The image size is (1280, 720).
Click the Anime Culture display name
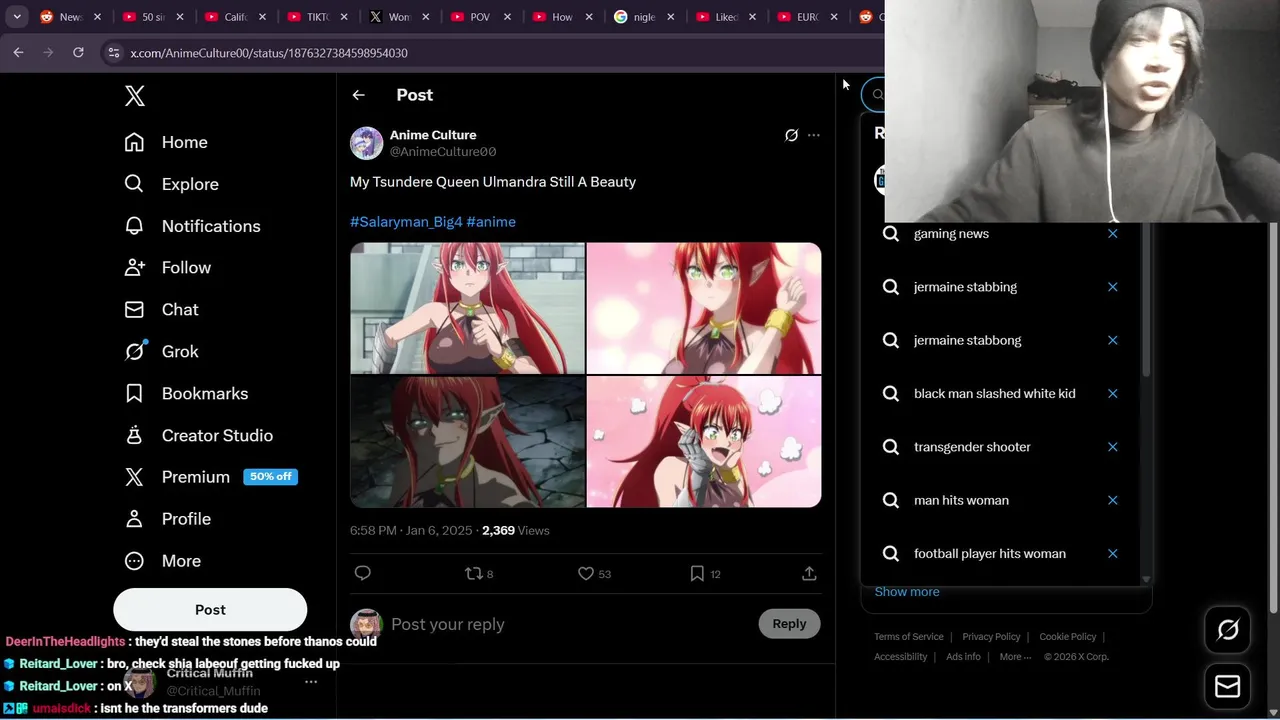[x=433, y=135]
